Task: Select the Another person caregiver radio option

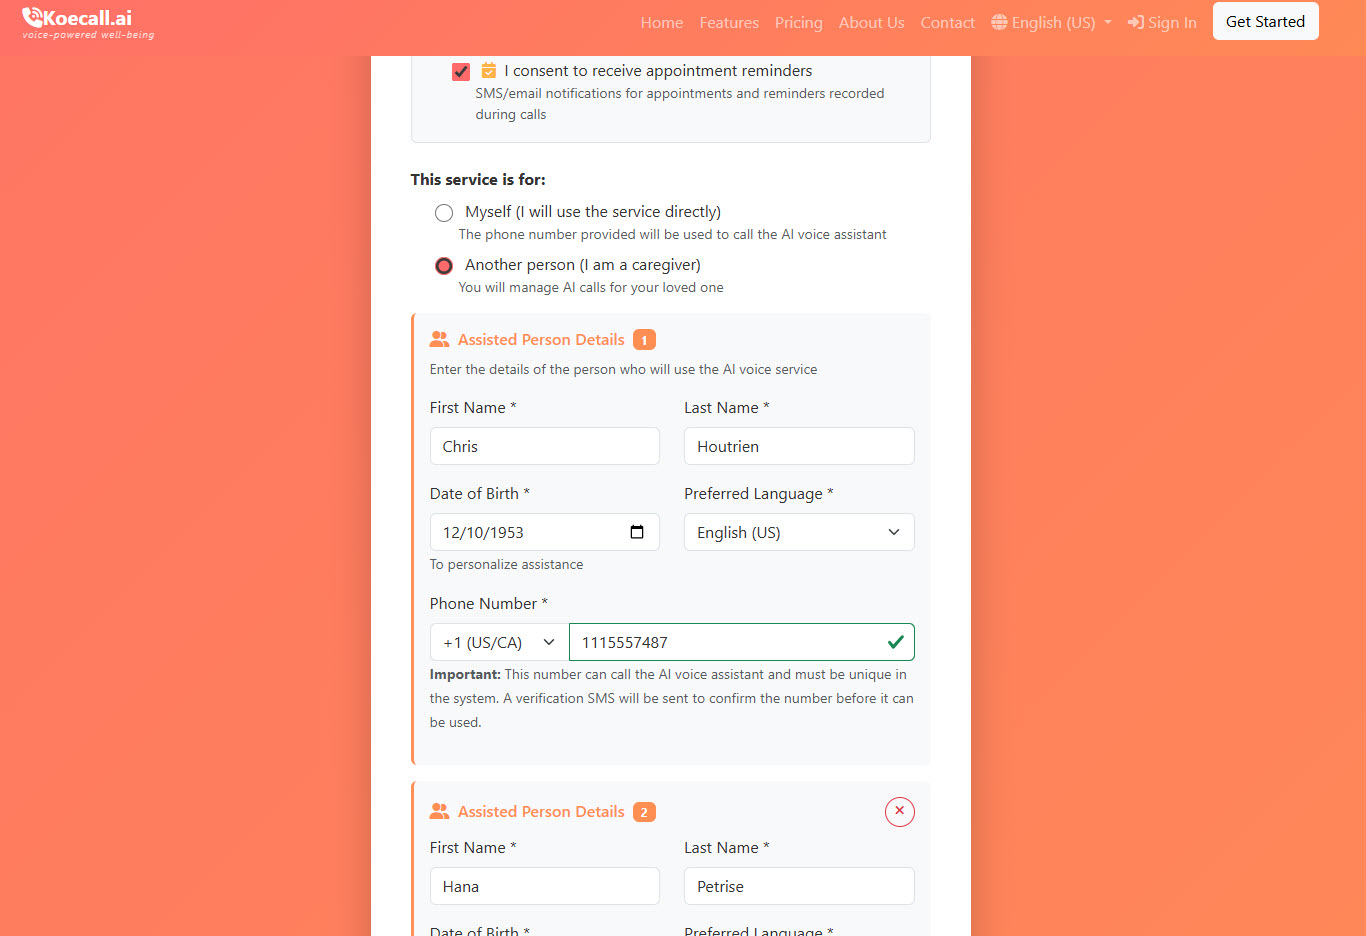Action: (x=444, y=266)
